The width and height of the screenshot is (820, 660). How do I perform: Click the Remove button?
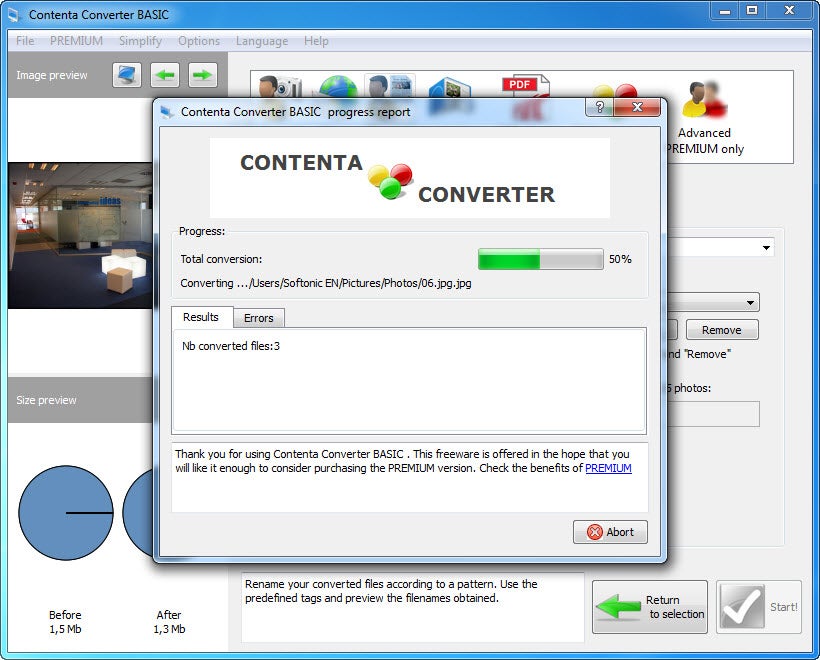[x=722, y=330]
